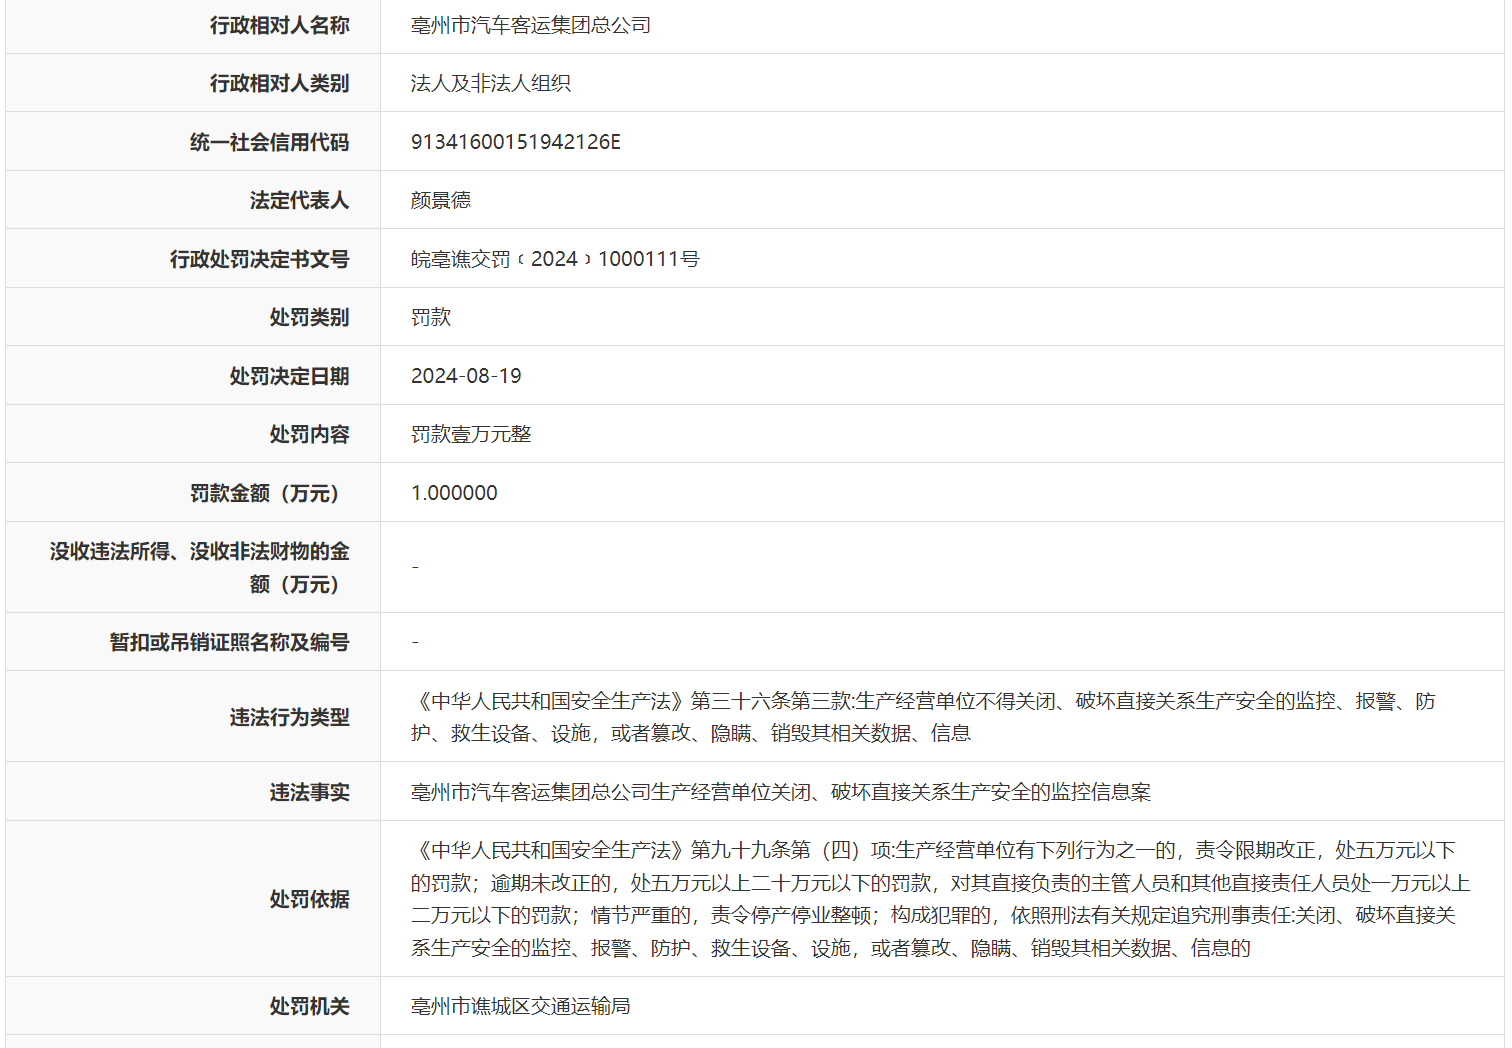This screenshot has width=1512, height=1048.
Task: Select company name 亳州市汽车客运集团总公司 in first row
Action: [531, 25]
